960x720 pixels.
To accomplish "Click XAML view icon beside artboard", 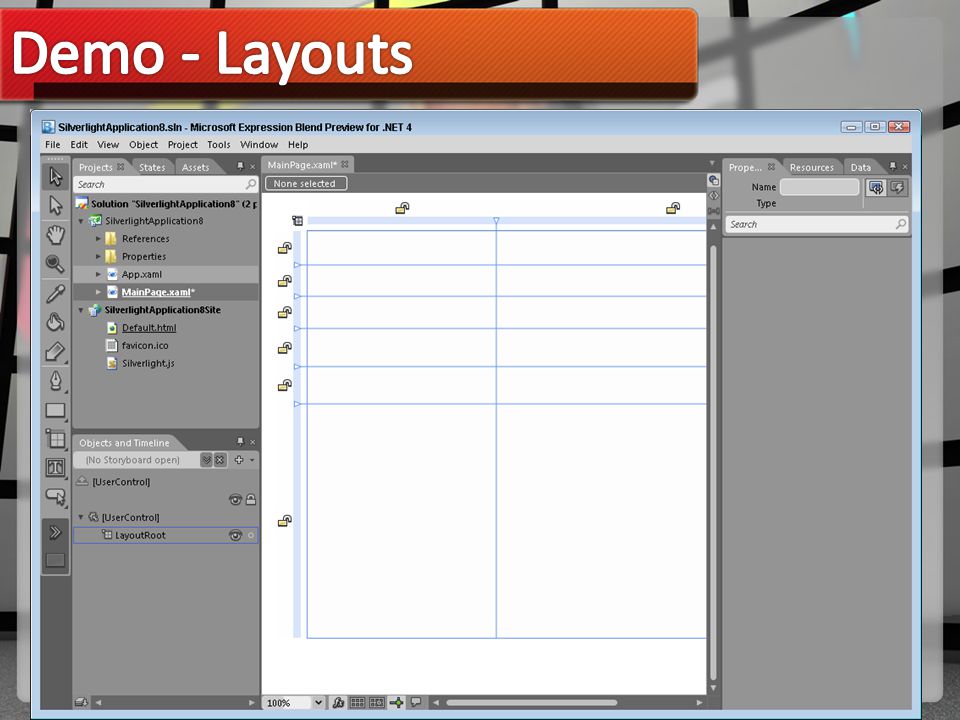I will tap(714, 195).
